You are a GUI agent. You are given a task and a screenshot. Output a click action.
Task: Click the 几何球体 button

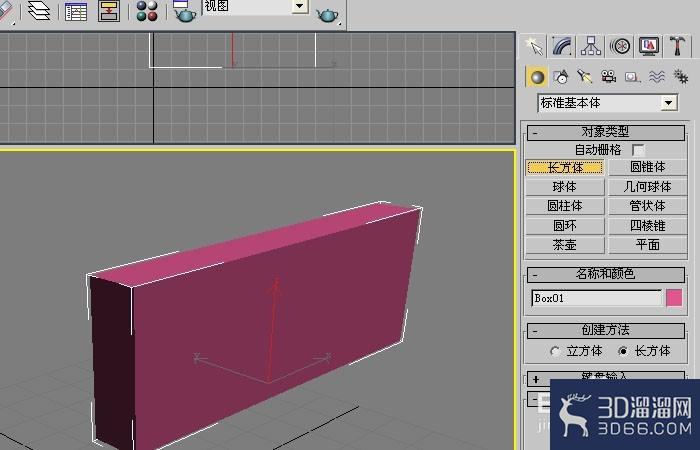coord(647,187)
